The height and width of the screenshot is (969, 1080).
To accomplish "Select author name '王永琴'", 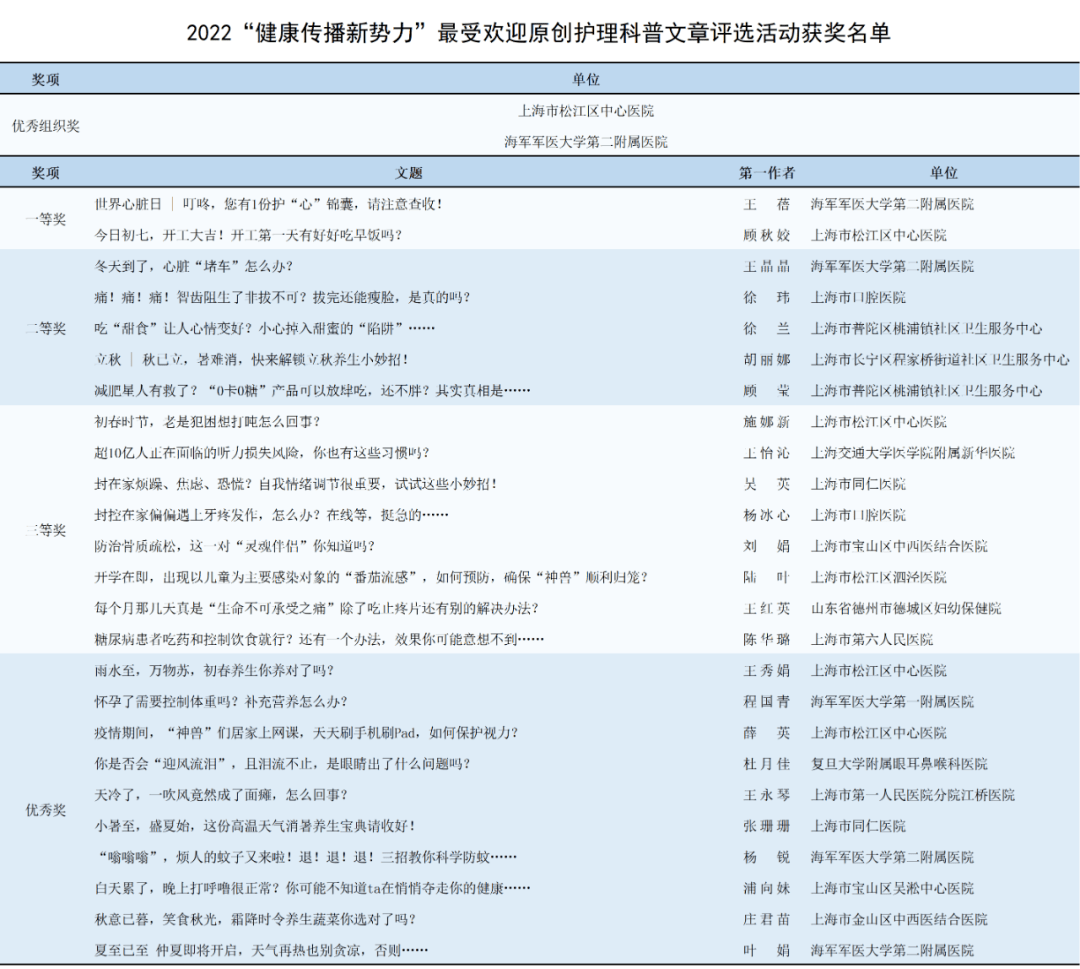I will pyautogui.click(x=767, y=795).
